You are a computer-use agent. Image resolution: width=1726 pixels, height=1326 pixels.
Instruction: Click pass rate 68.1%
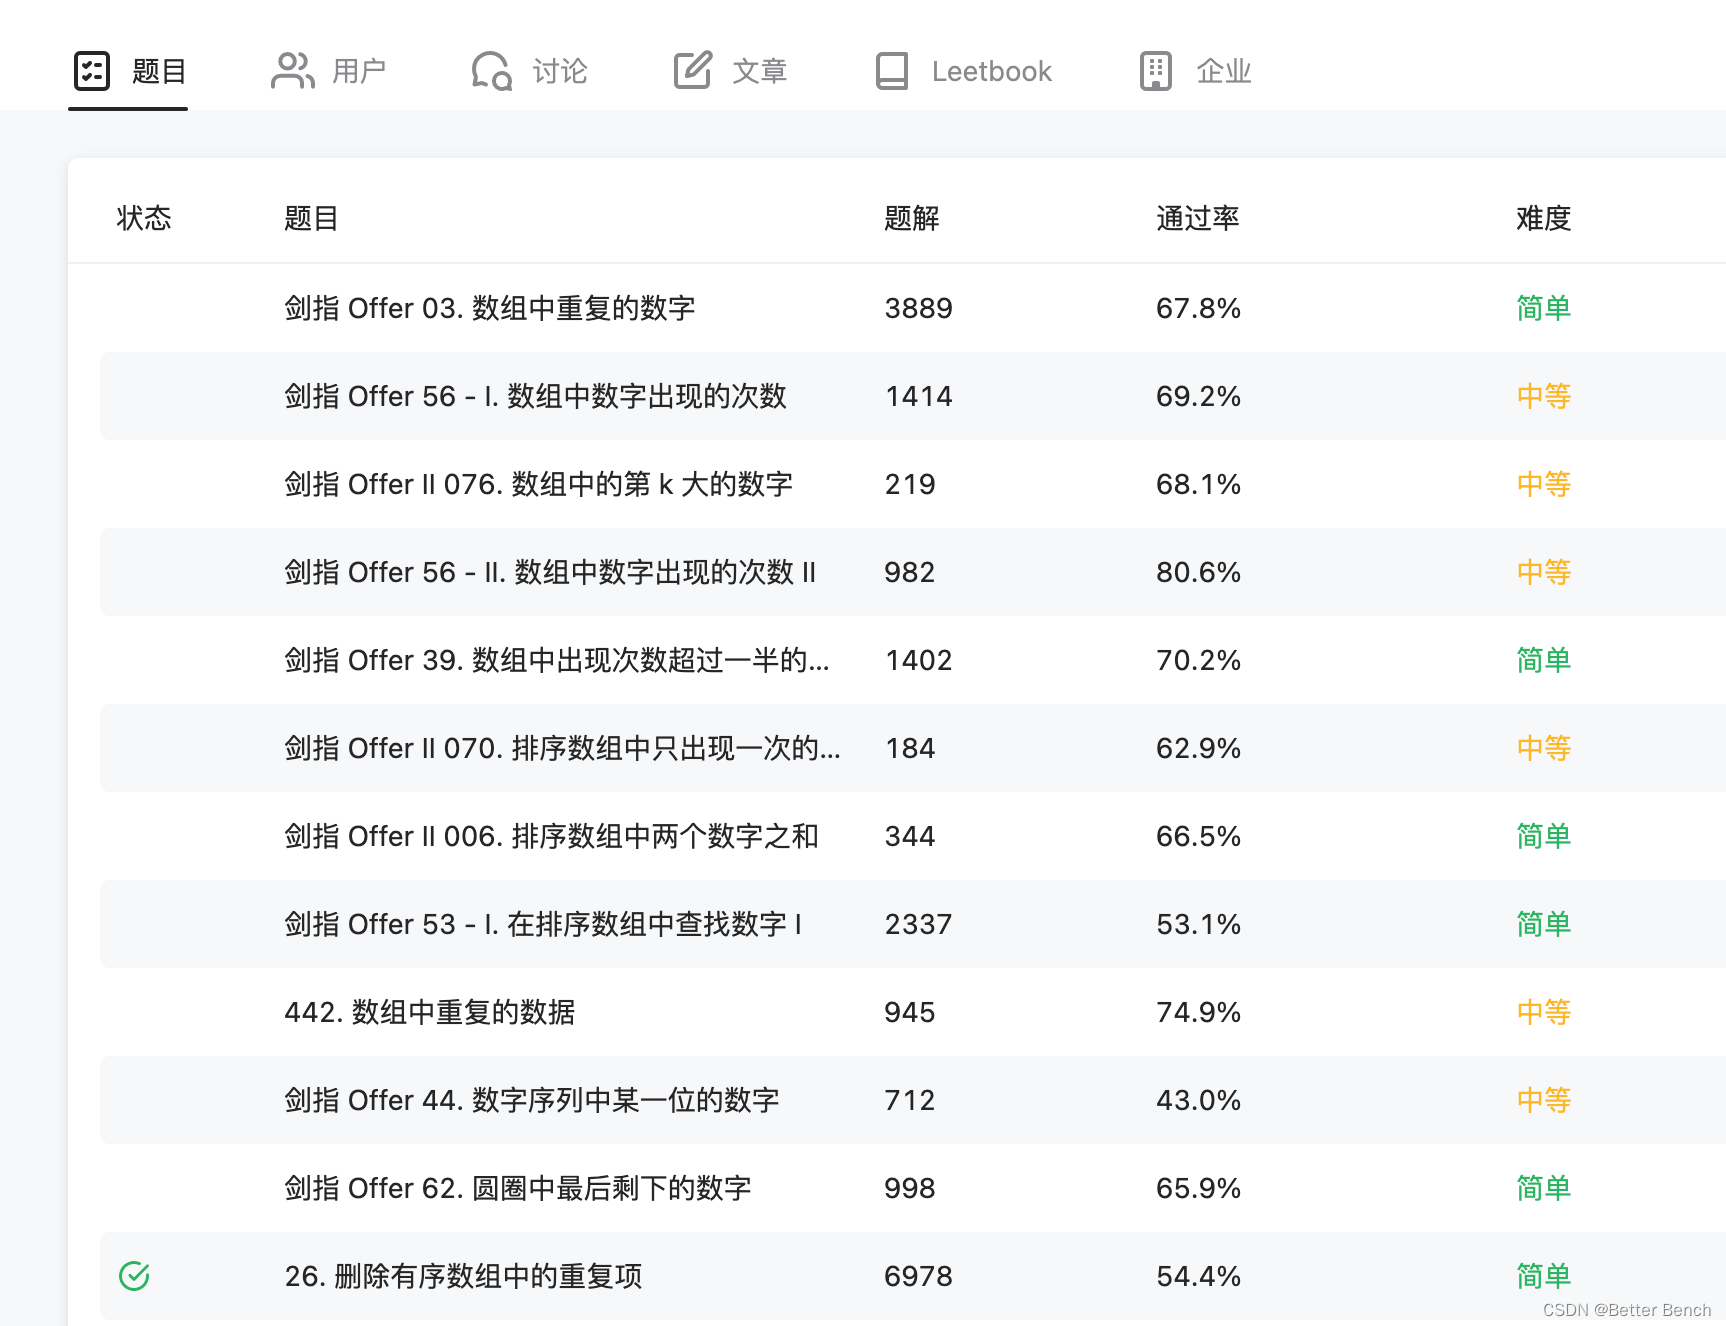[x=1198, y=484]
